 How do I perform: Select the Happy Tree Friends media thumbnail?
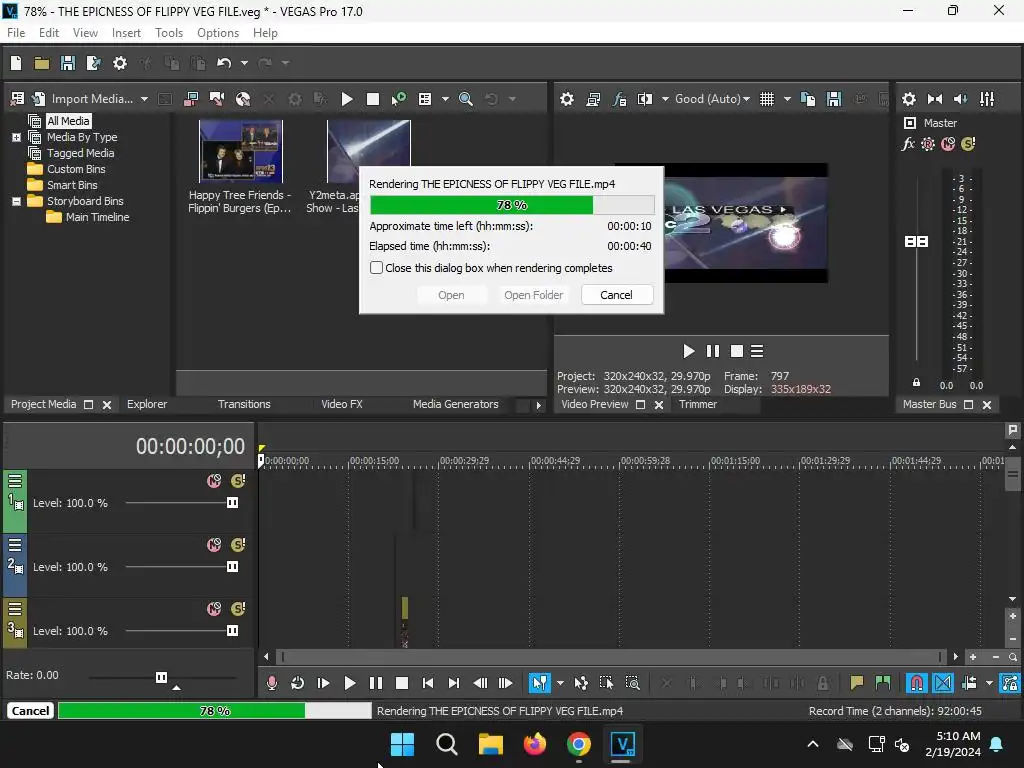[240, 152]
